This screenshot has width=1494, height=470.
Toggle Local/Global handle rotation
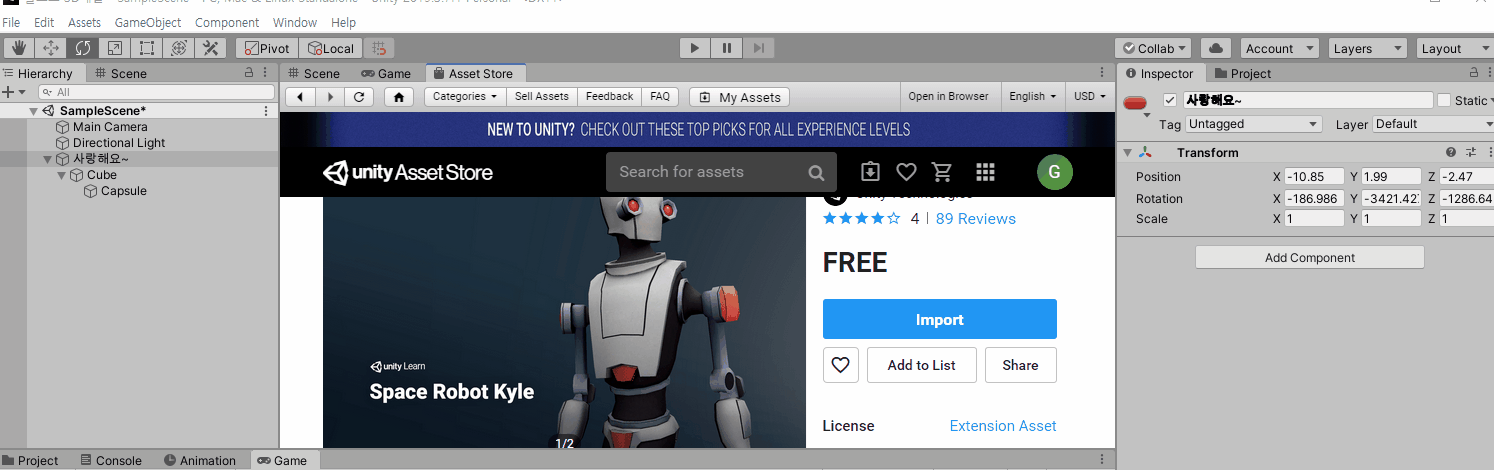[330, 48]
